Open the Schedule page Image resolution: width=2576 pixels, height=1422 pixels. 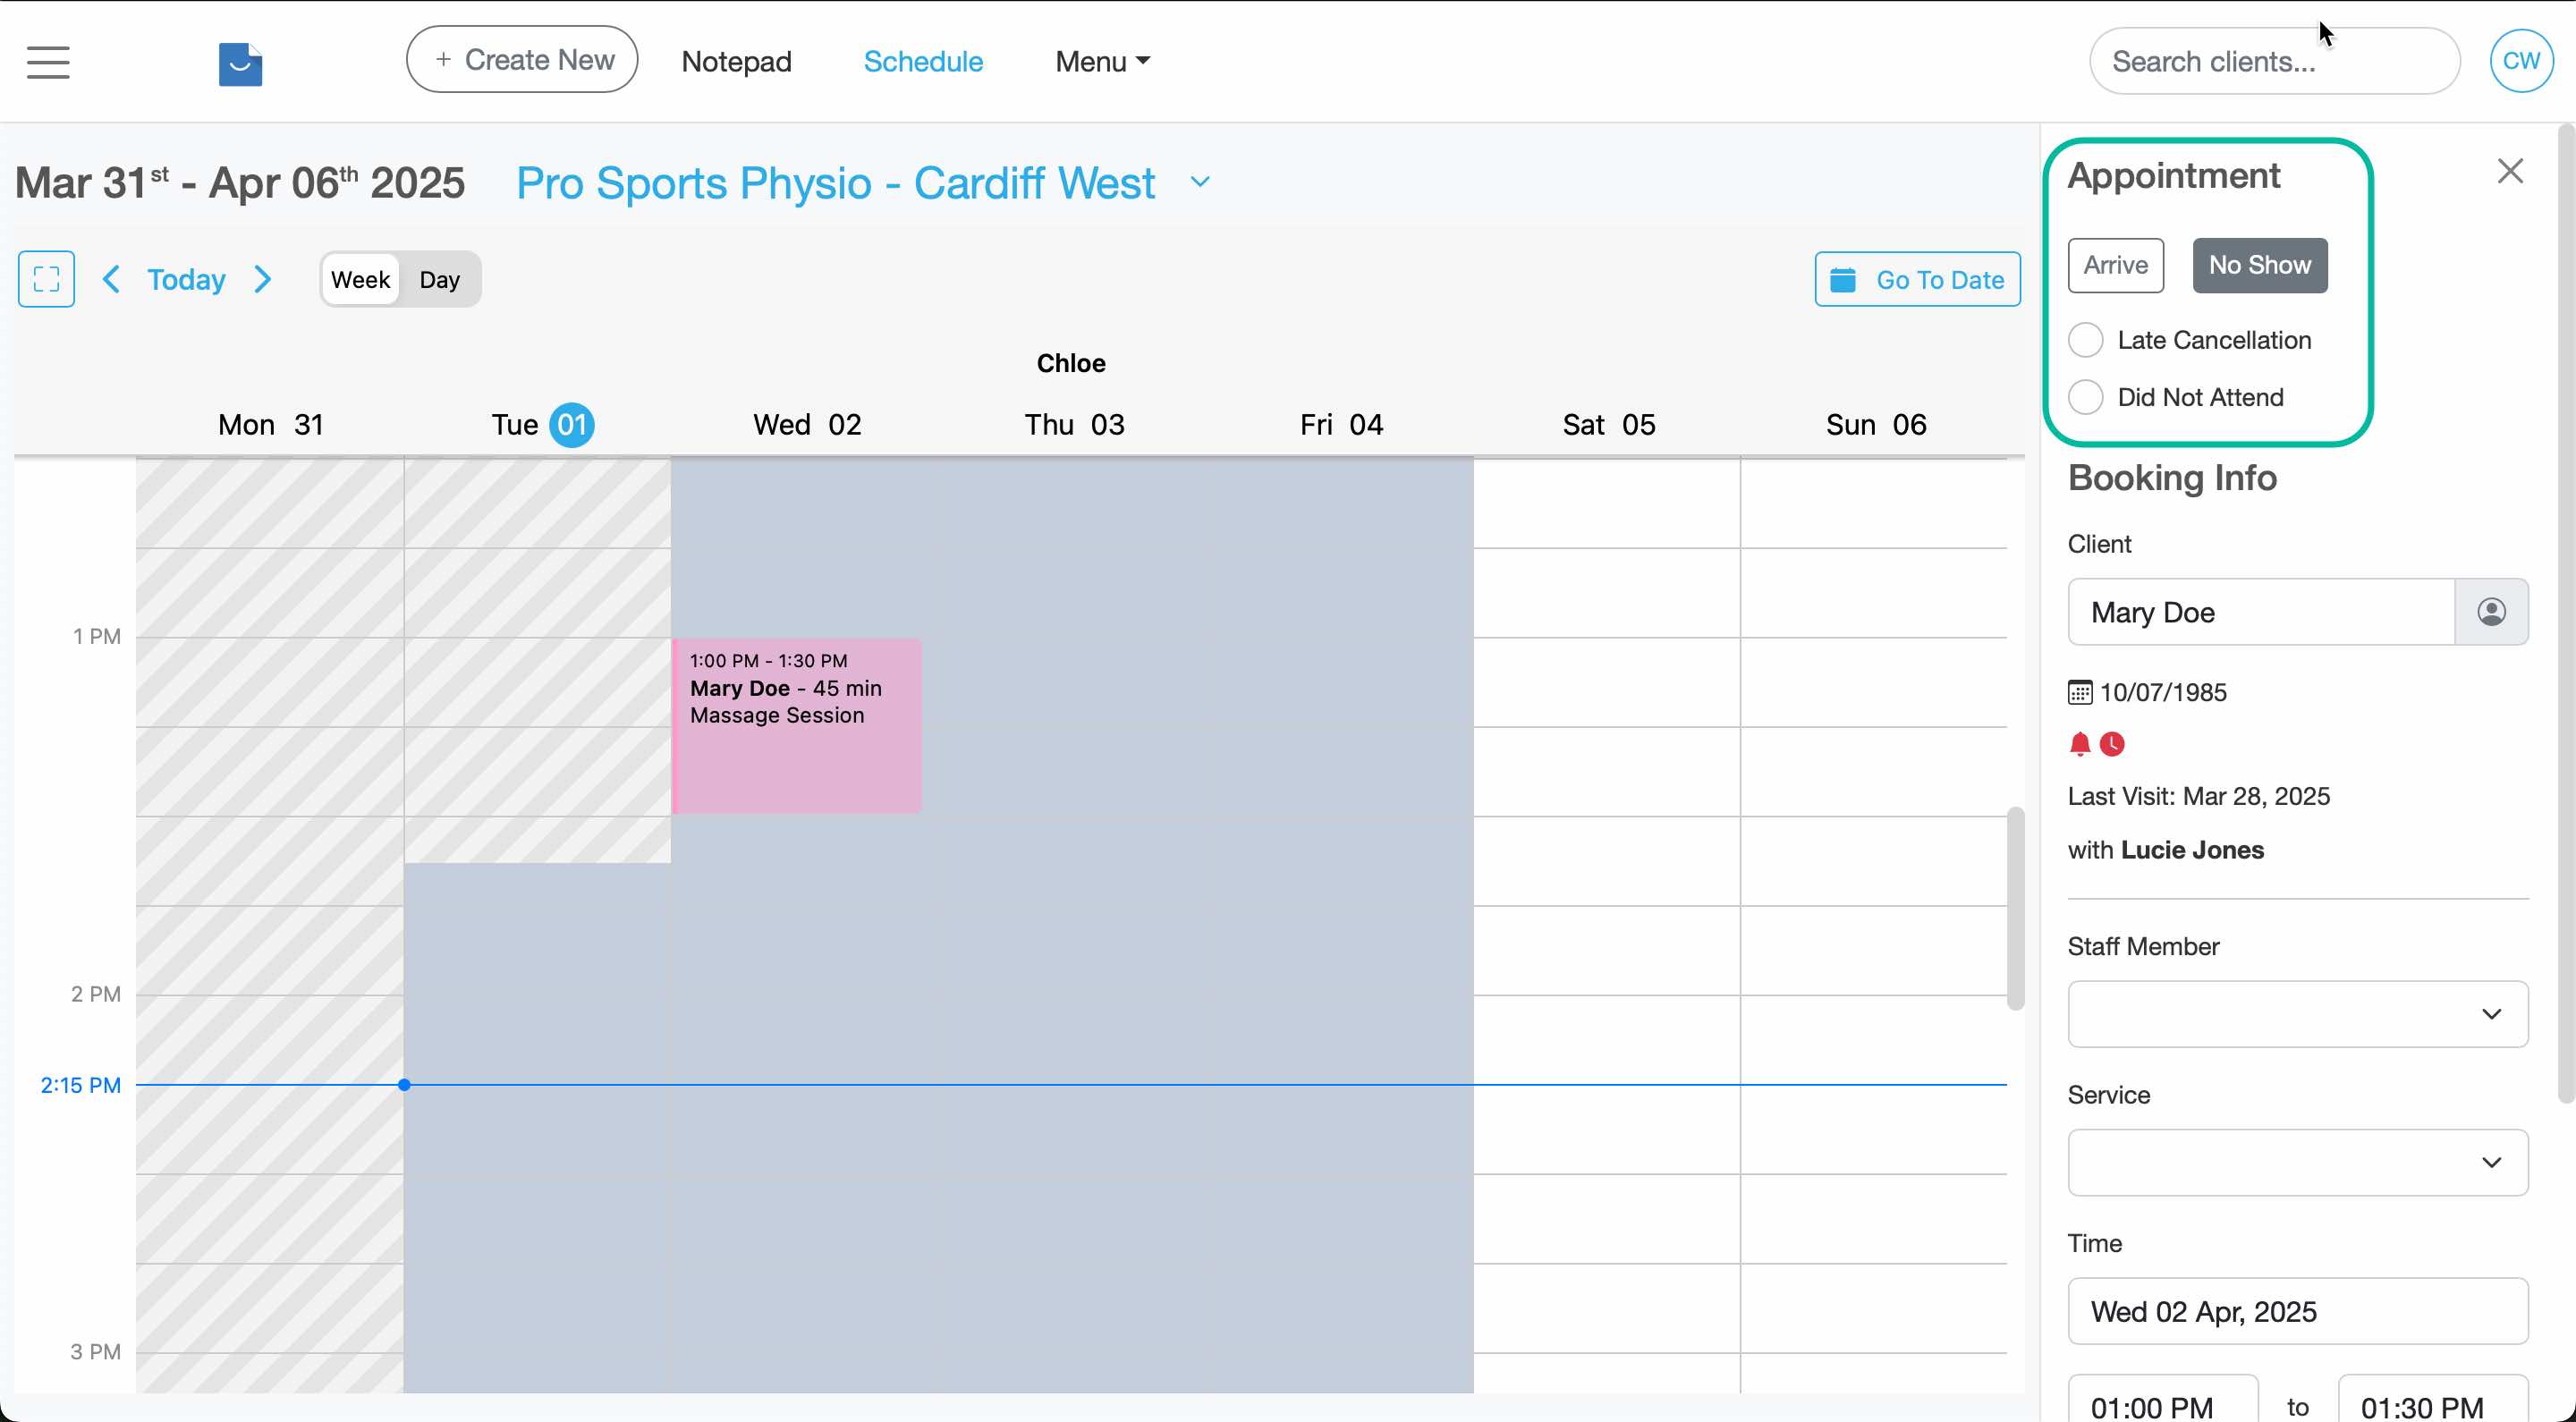[x=923, y=61]
